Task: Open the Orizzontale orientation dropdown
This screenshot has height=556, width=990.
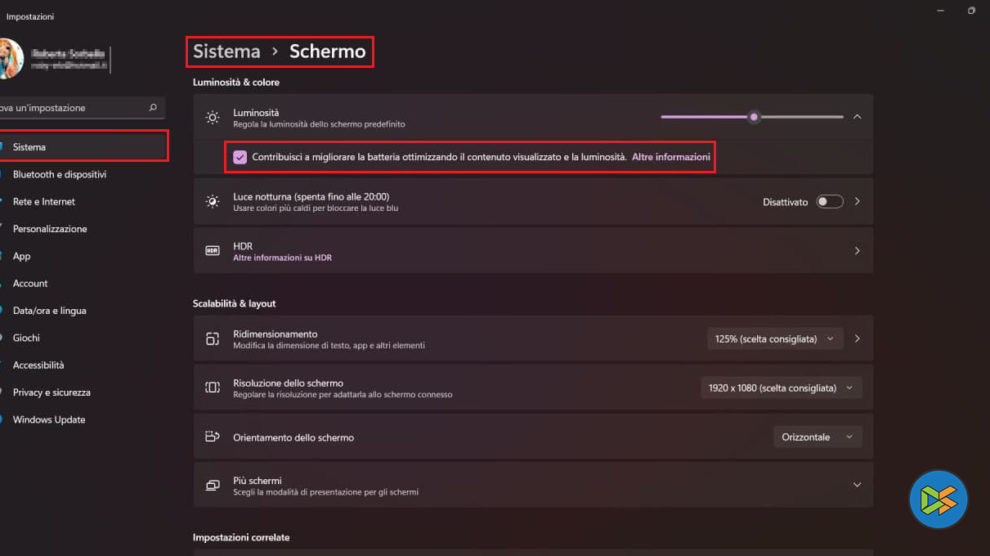Action: tap(816, 437)
